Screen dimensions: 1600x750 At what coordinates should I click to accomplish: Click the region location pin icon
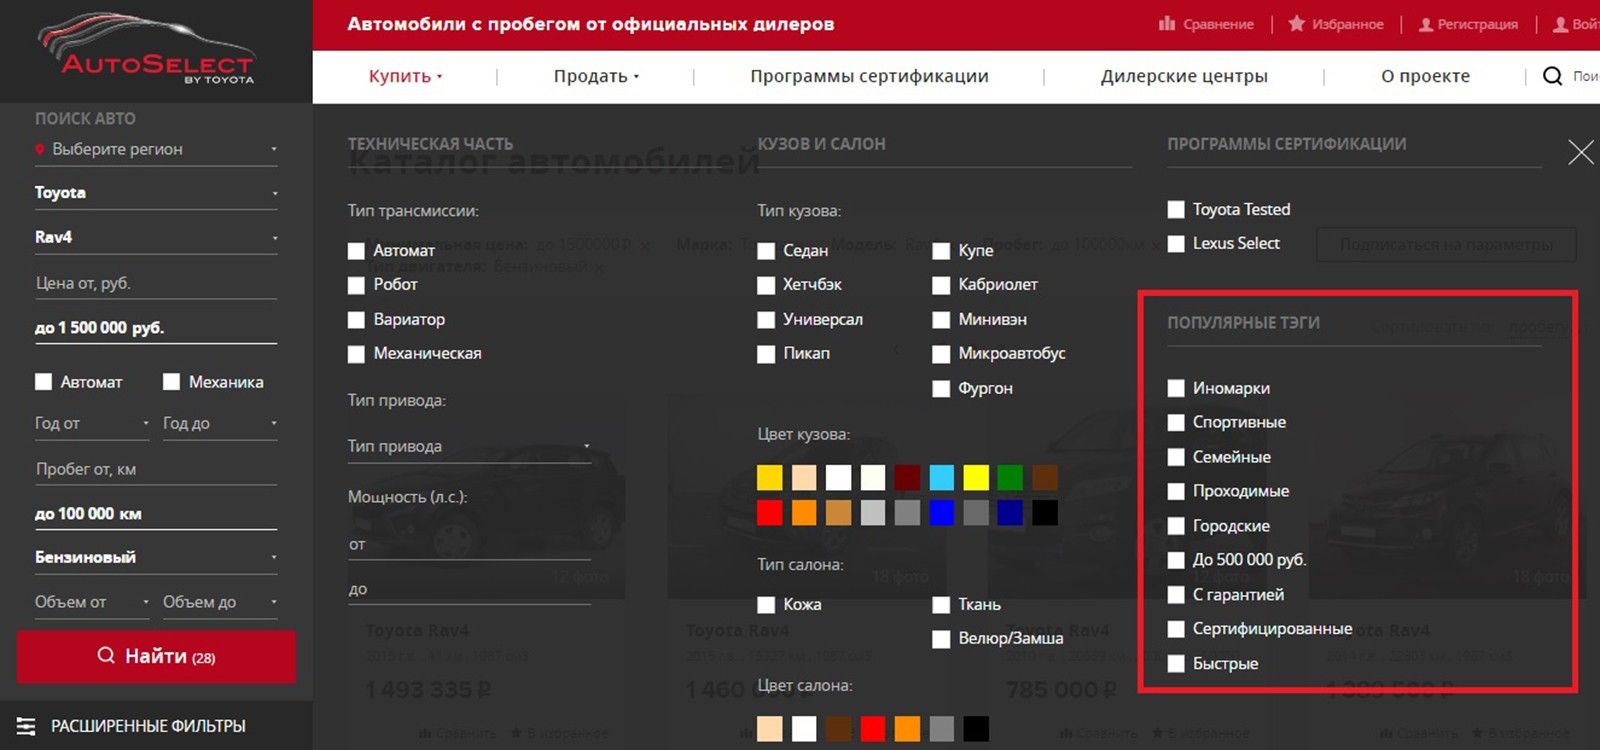pos(40,149)
